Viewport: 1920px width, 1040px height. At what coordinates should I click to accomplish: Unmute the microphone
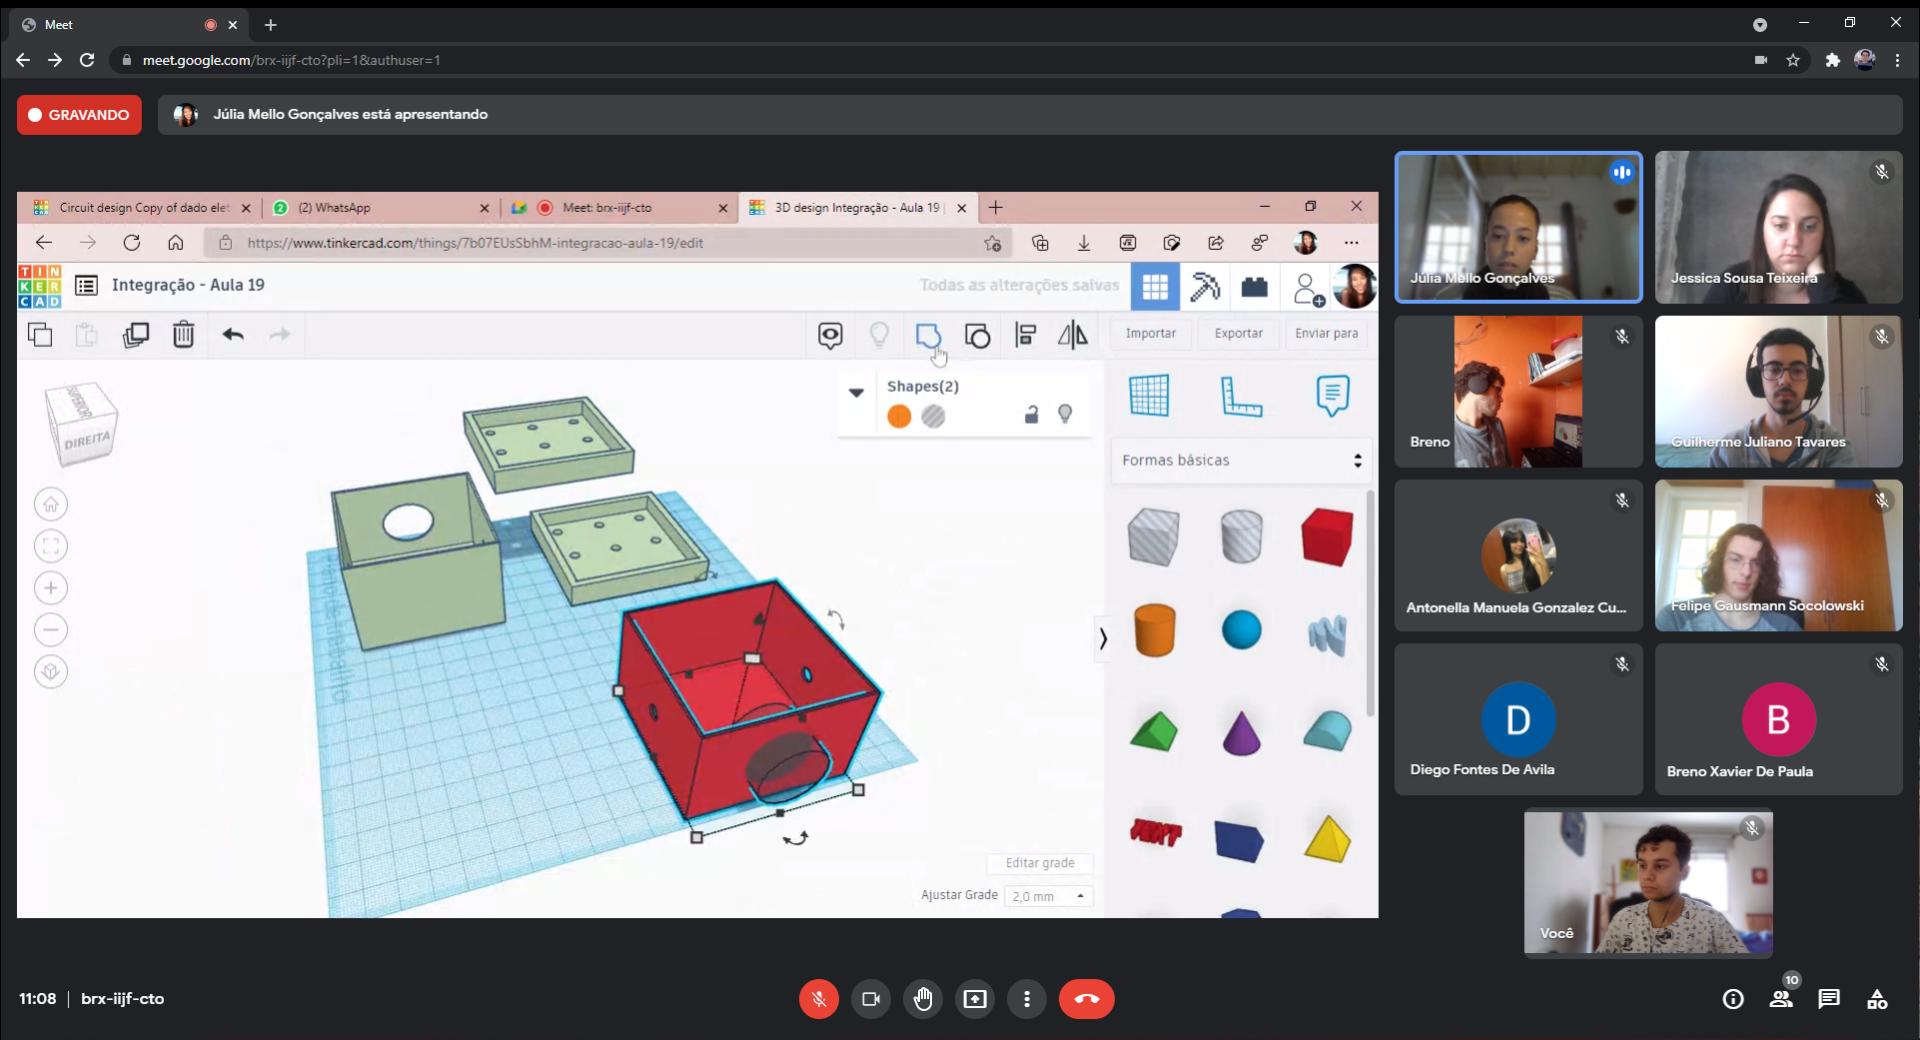819,999
